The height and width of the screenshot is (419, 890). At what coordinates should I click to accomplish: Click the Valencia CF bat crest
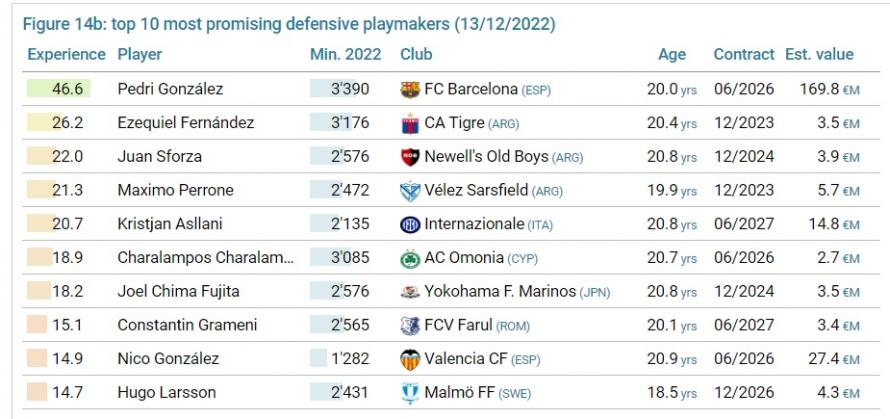click(410, 359)
